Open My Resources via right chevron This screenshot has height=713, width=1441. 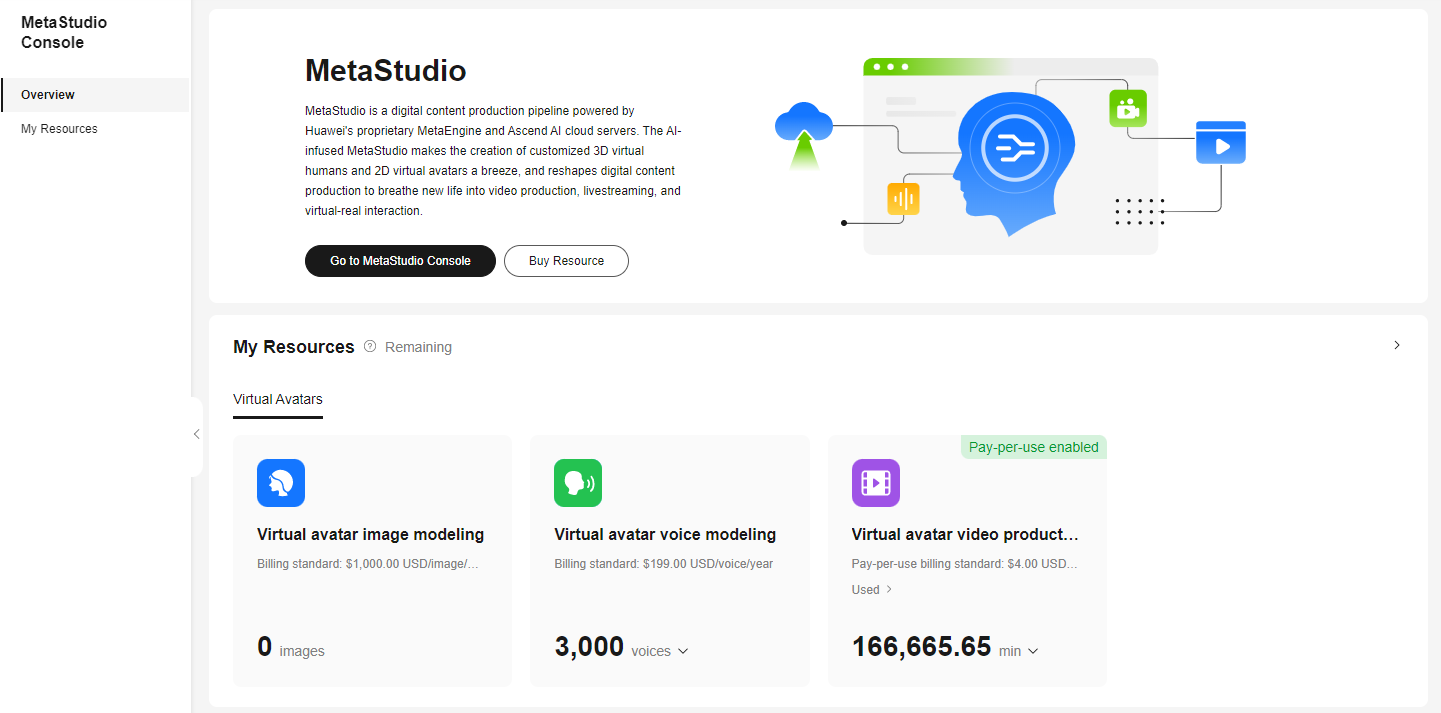1397,345
